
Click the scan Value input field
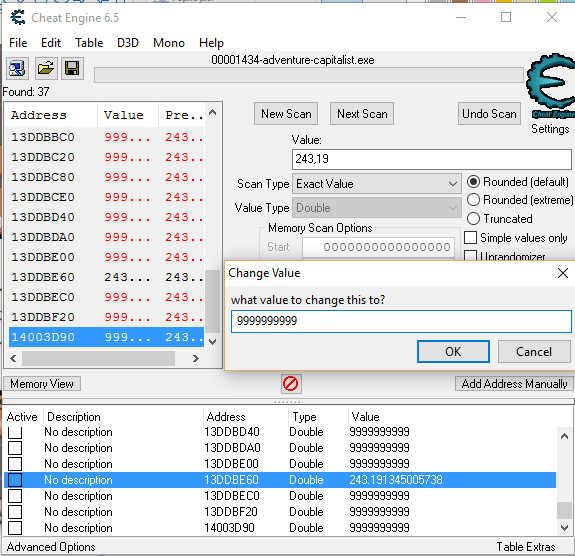pos(432,159)
